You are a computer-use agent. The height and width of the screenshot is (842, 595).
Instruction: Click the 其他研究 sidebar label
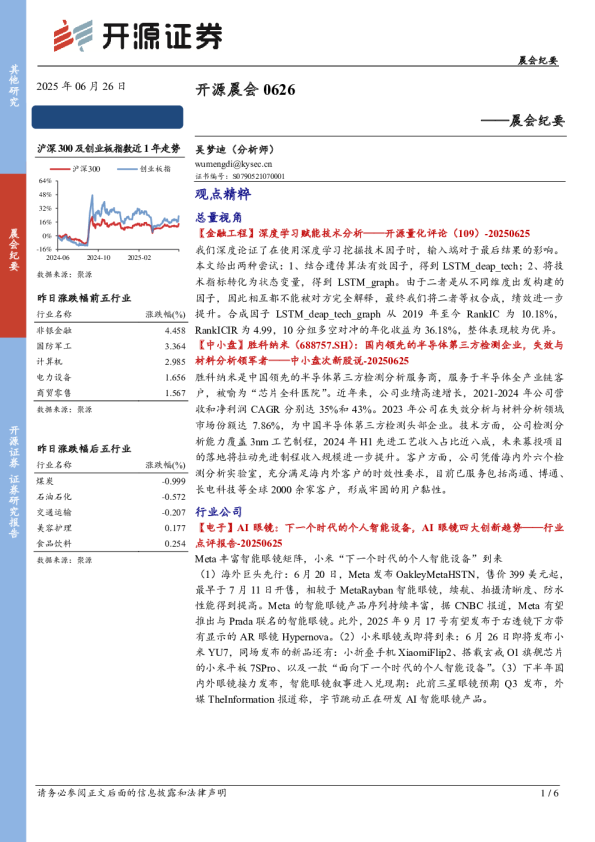click(x=13, y=86)
